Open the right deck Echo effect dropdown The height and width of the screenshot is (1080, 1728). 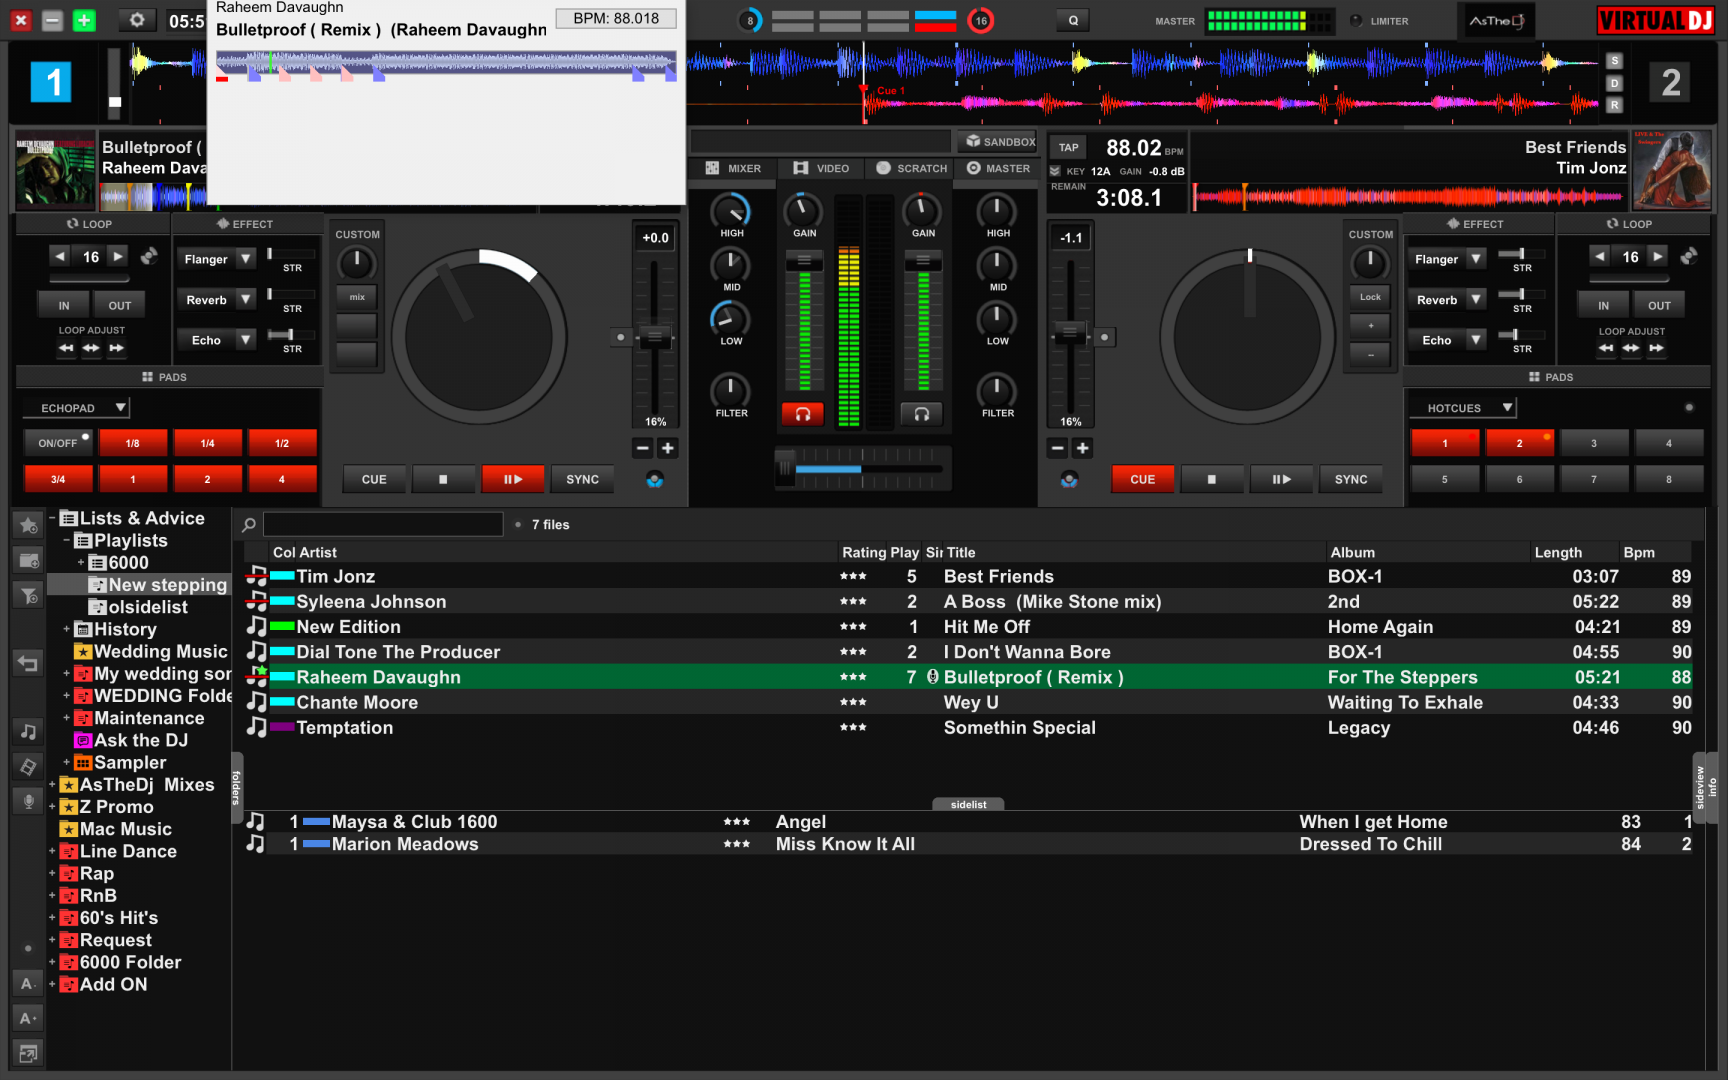tap(1476, 340)
